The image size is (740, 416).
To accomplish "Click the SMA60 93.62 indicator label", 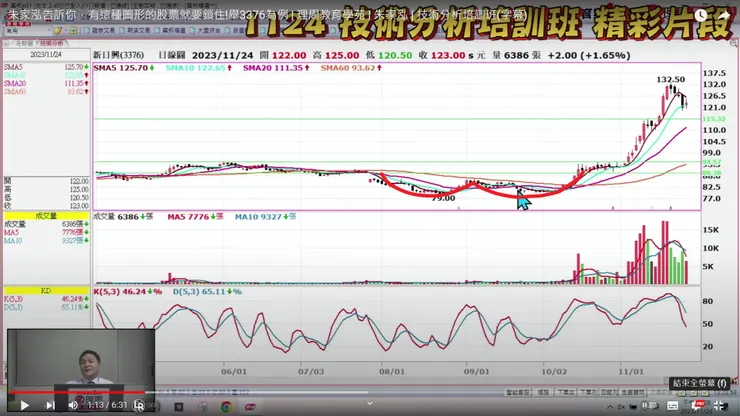I will click(x=351, y=68).
